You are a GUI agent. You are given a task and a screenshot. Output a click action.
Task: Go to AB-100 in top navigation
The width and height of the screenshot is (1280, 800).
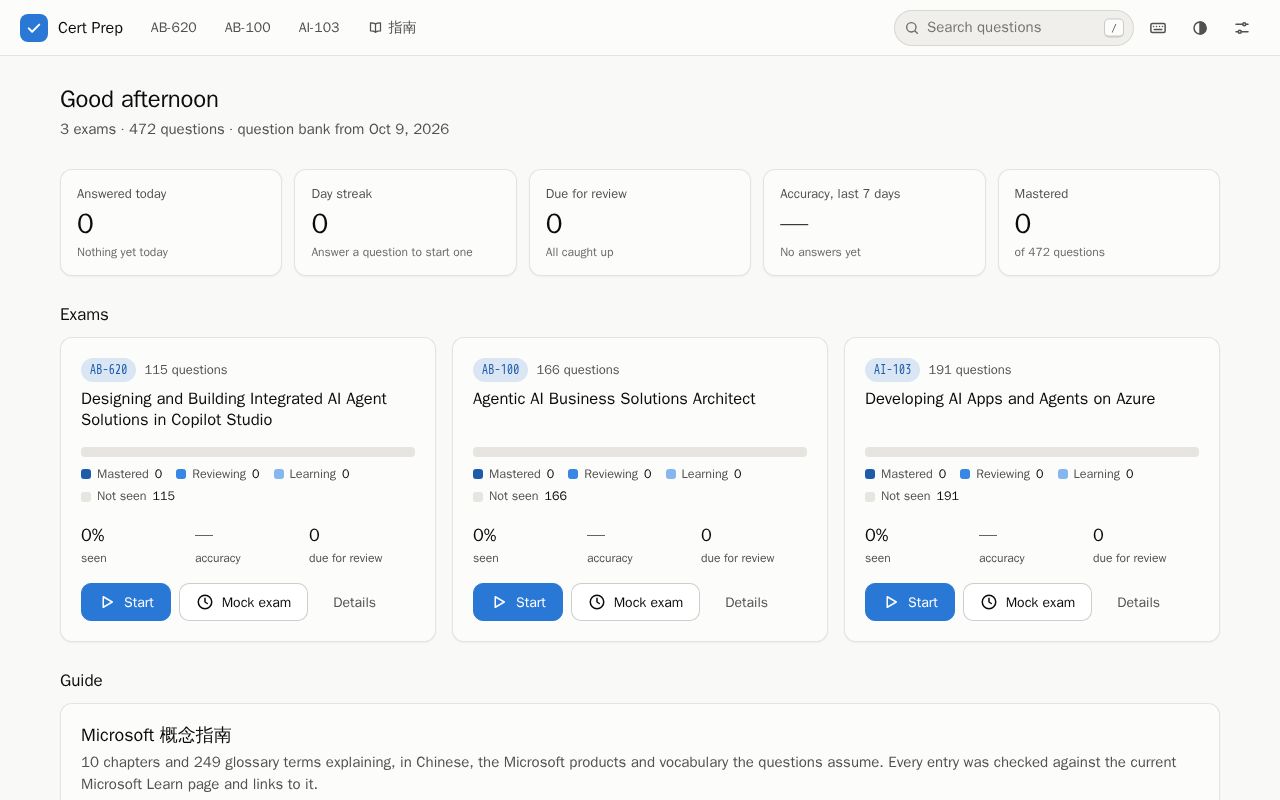pyautogui.click(x=247, y=28)
